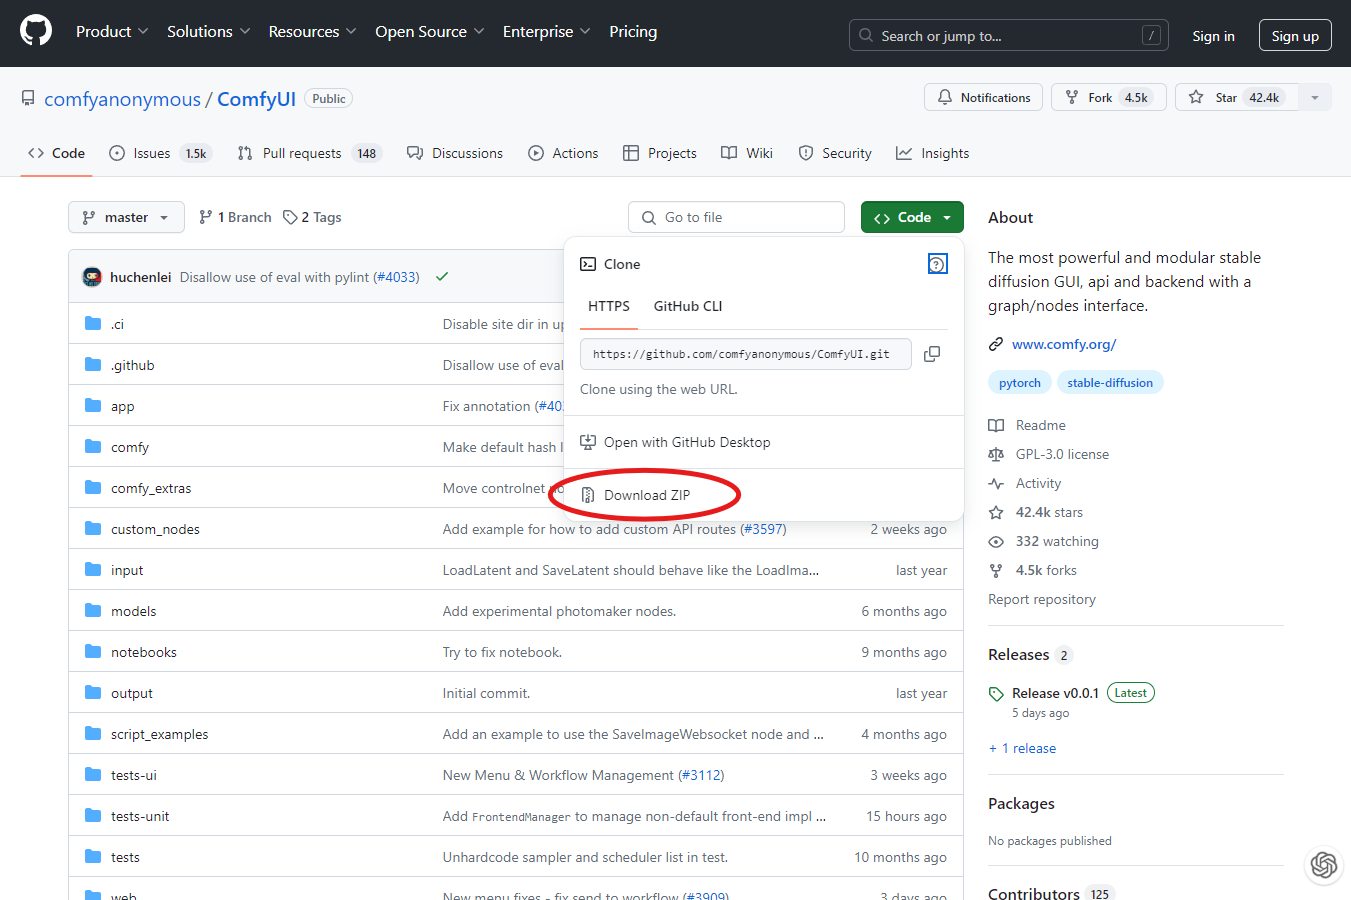Switch to the Pull requests tab
The height and width of the screenshot is (900, 1351).
(309, 153)
